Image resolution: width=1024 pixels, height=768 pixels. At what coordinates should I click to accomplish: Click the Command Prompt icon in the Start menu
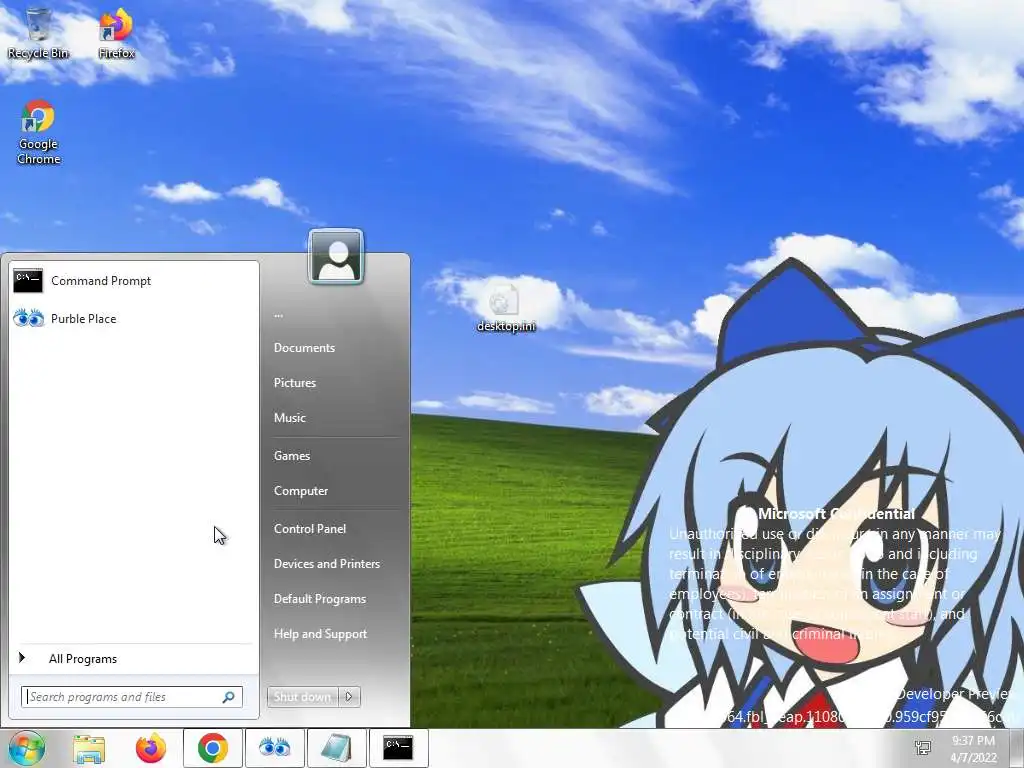coord(28,281)
